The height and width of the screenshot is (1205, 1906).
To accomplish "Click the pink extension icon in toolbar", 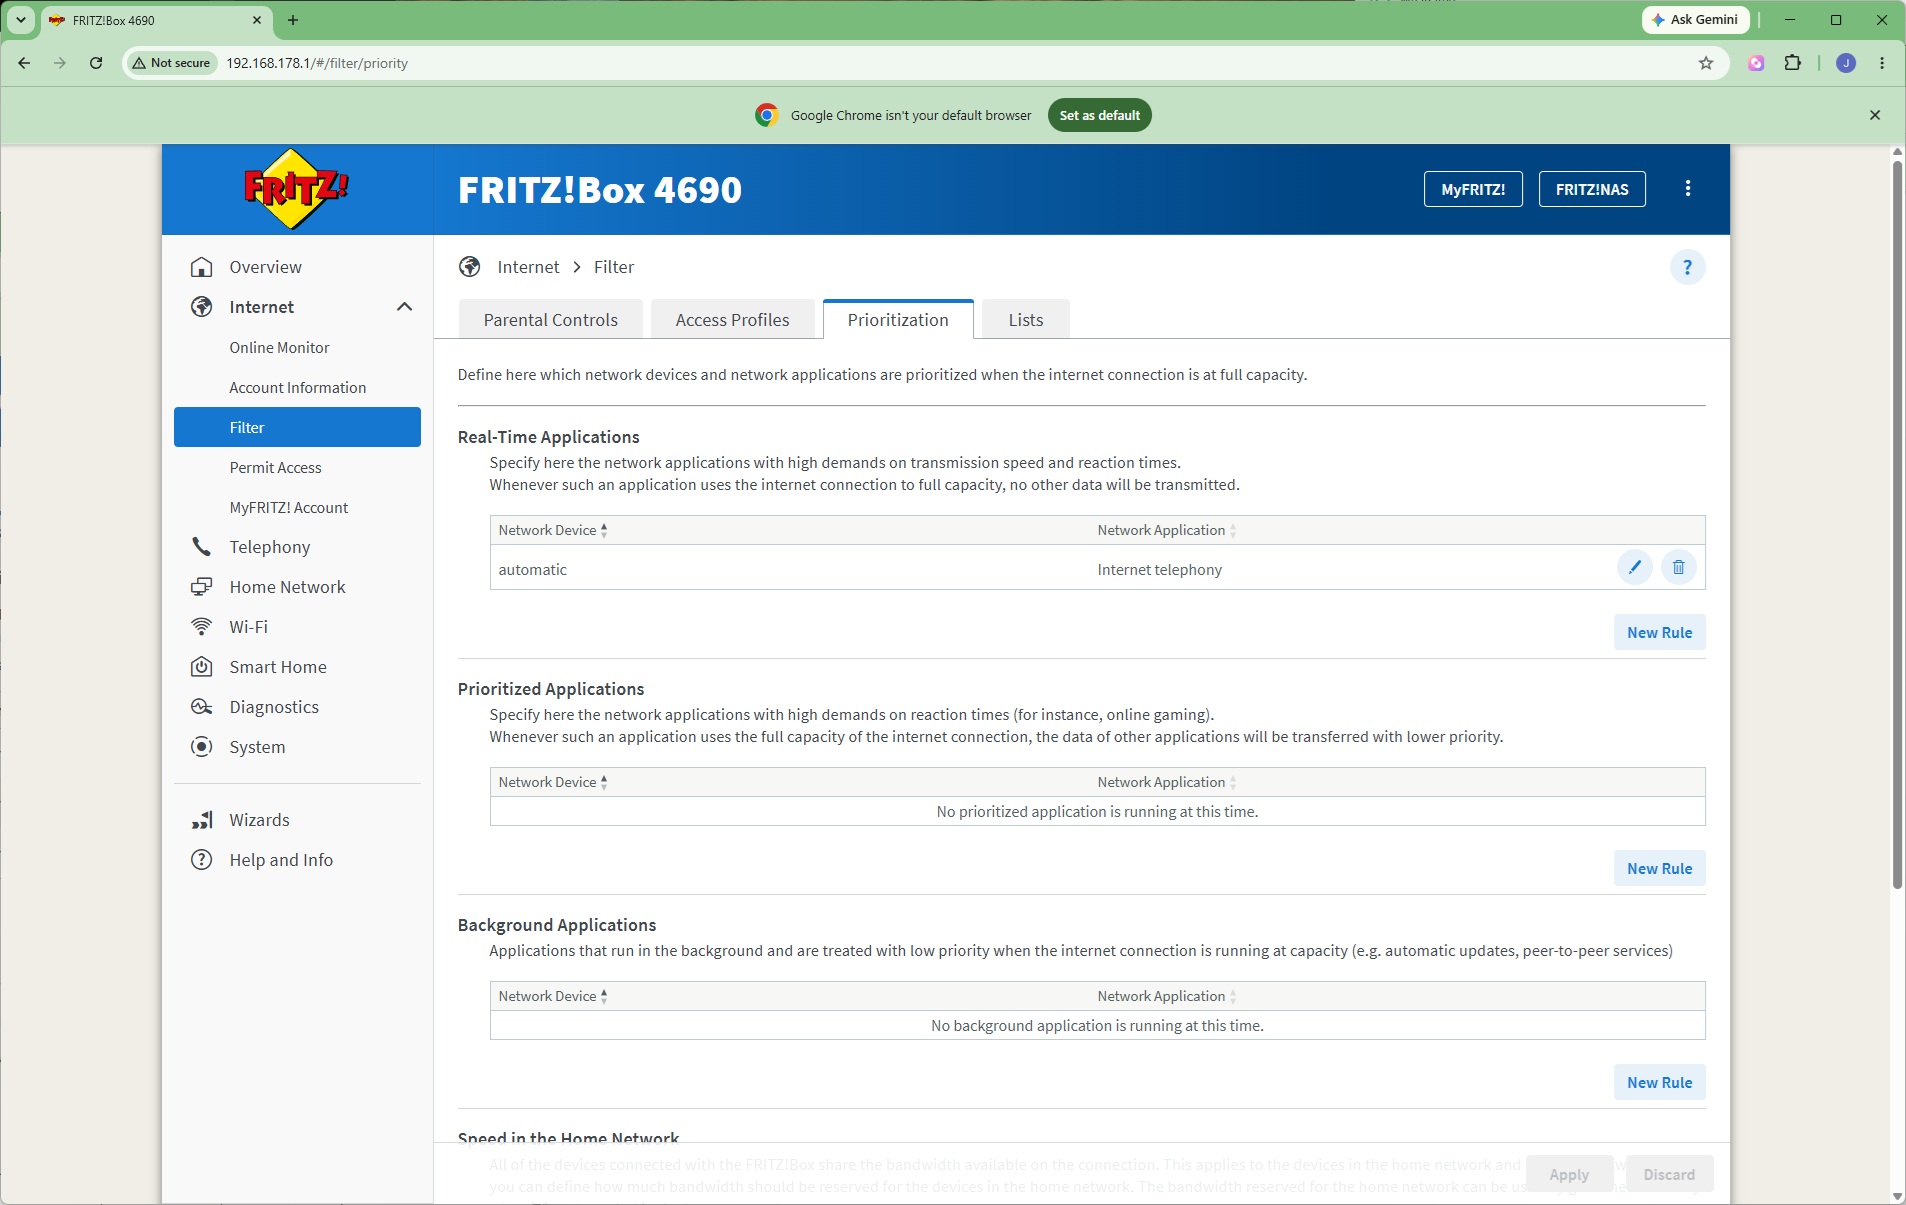I will point(1756,63).
